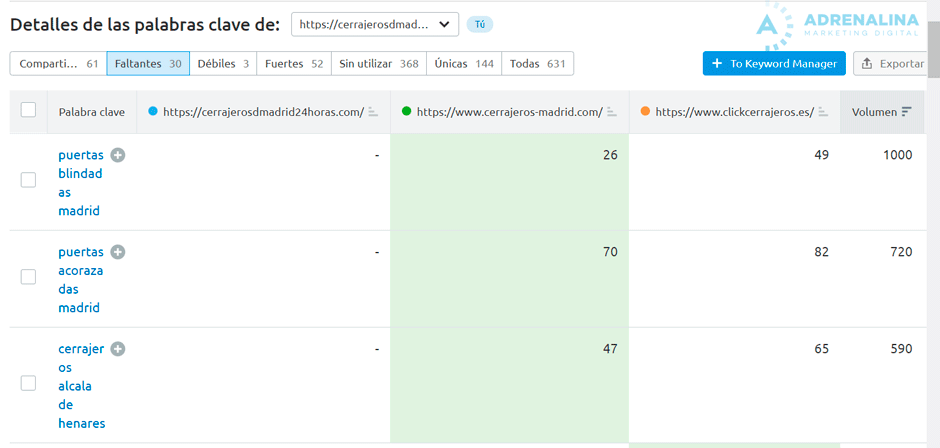Open 'puertas acorazadas madrid' keyword link
940x448 pixels.
coord(81,279)
